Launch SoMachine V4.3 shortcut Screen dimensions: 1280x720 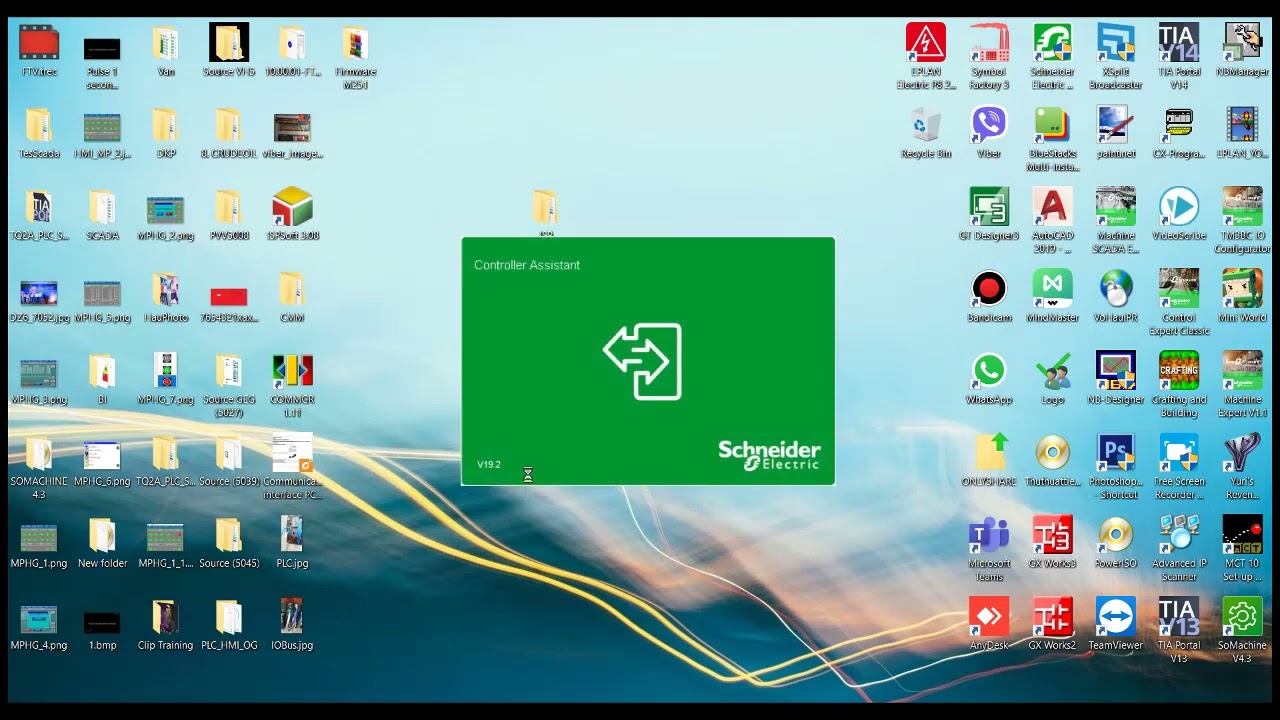click(x=1242, y=617)
